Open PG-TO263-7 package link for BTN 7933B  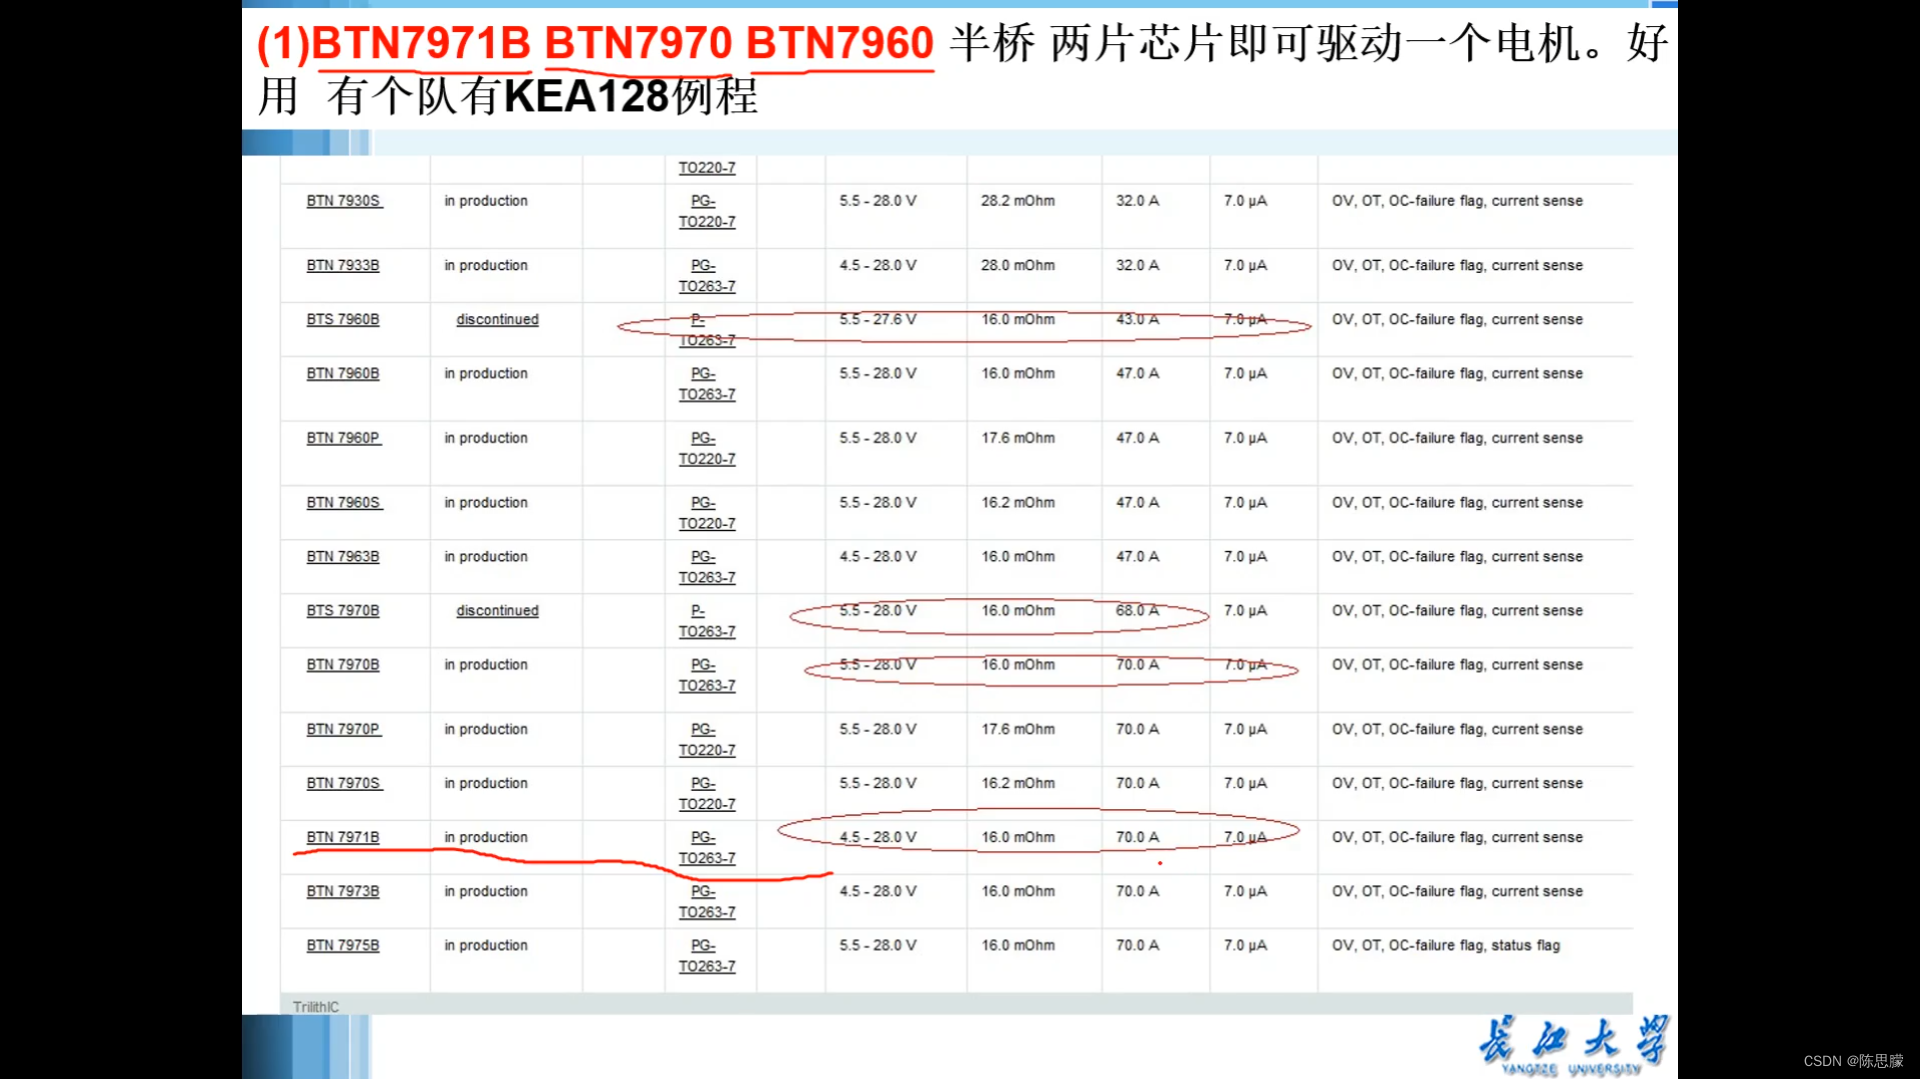click(x=707, y=276)
